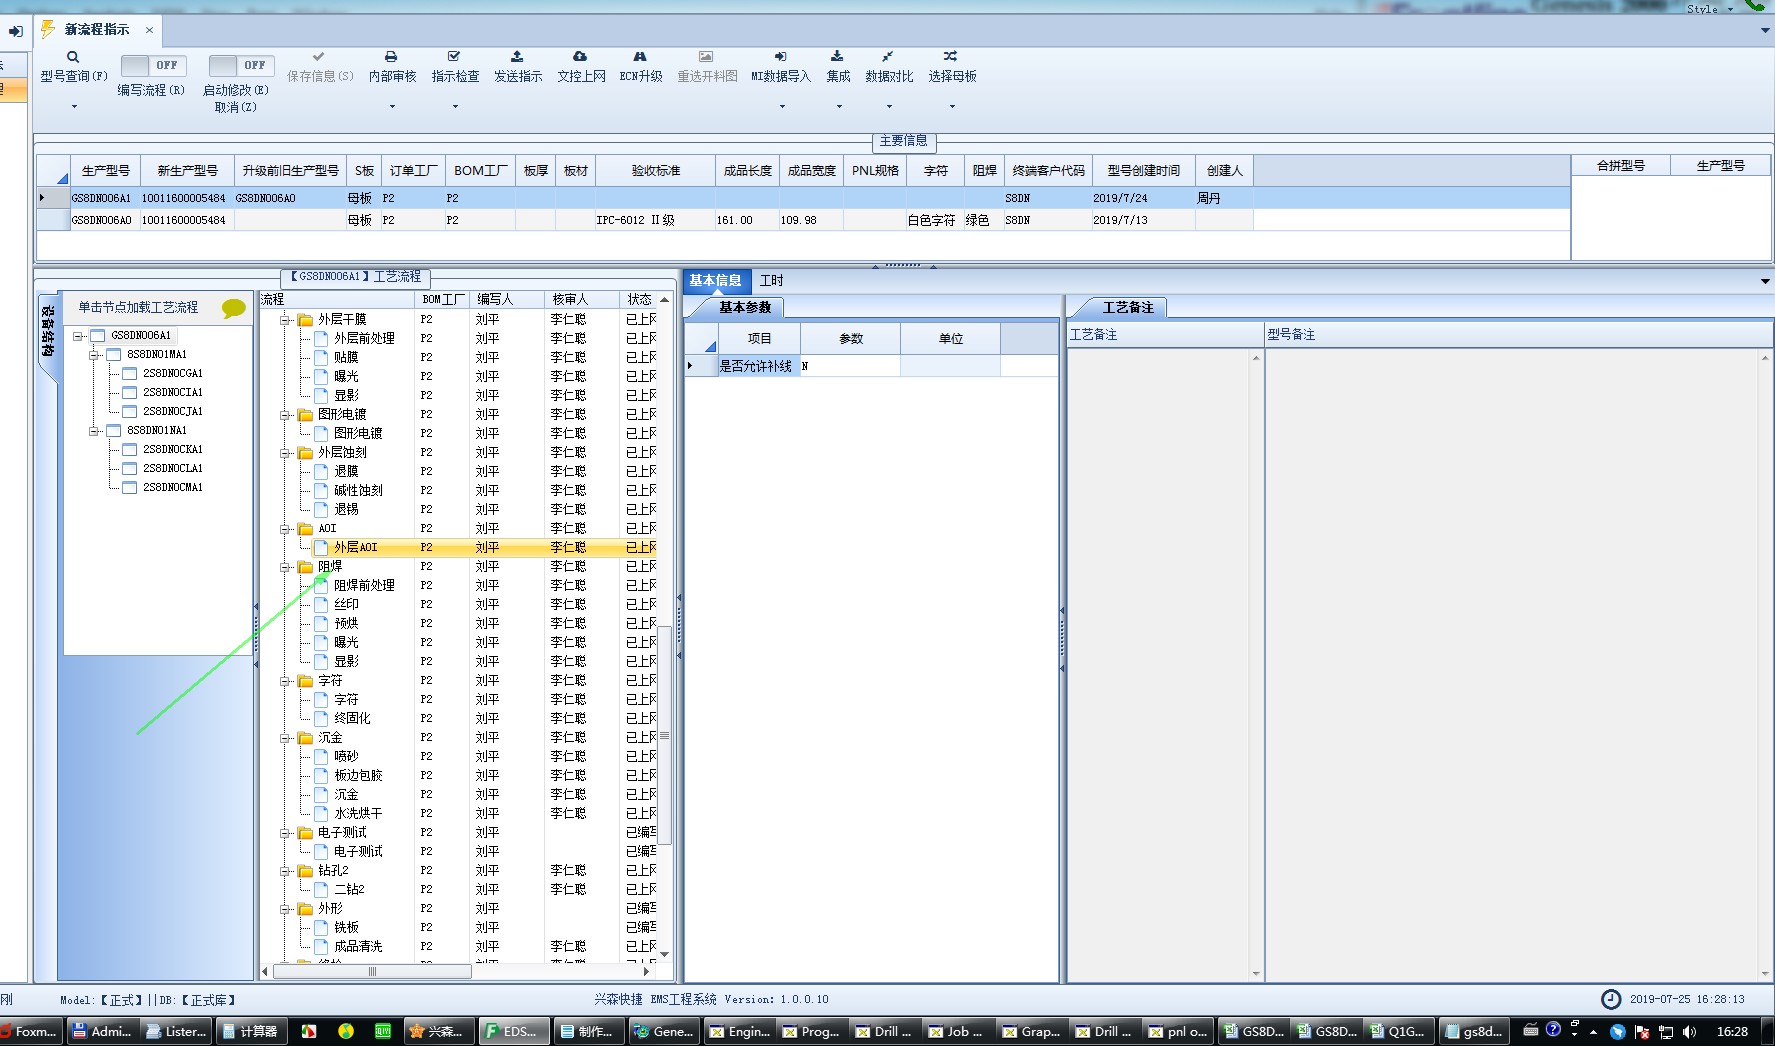Select the 基本信息 tab
The image size is (1775, 1046).
[715, 281]
